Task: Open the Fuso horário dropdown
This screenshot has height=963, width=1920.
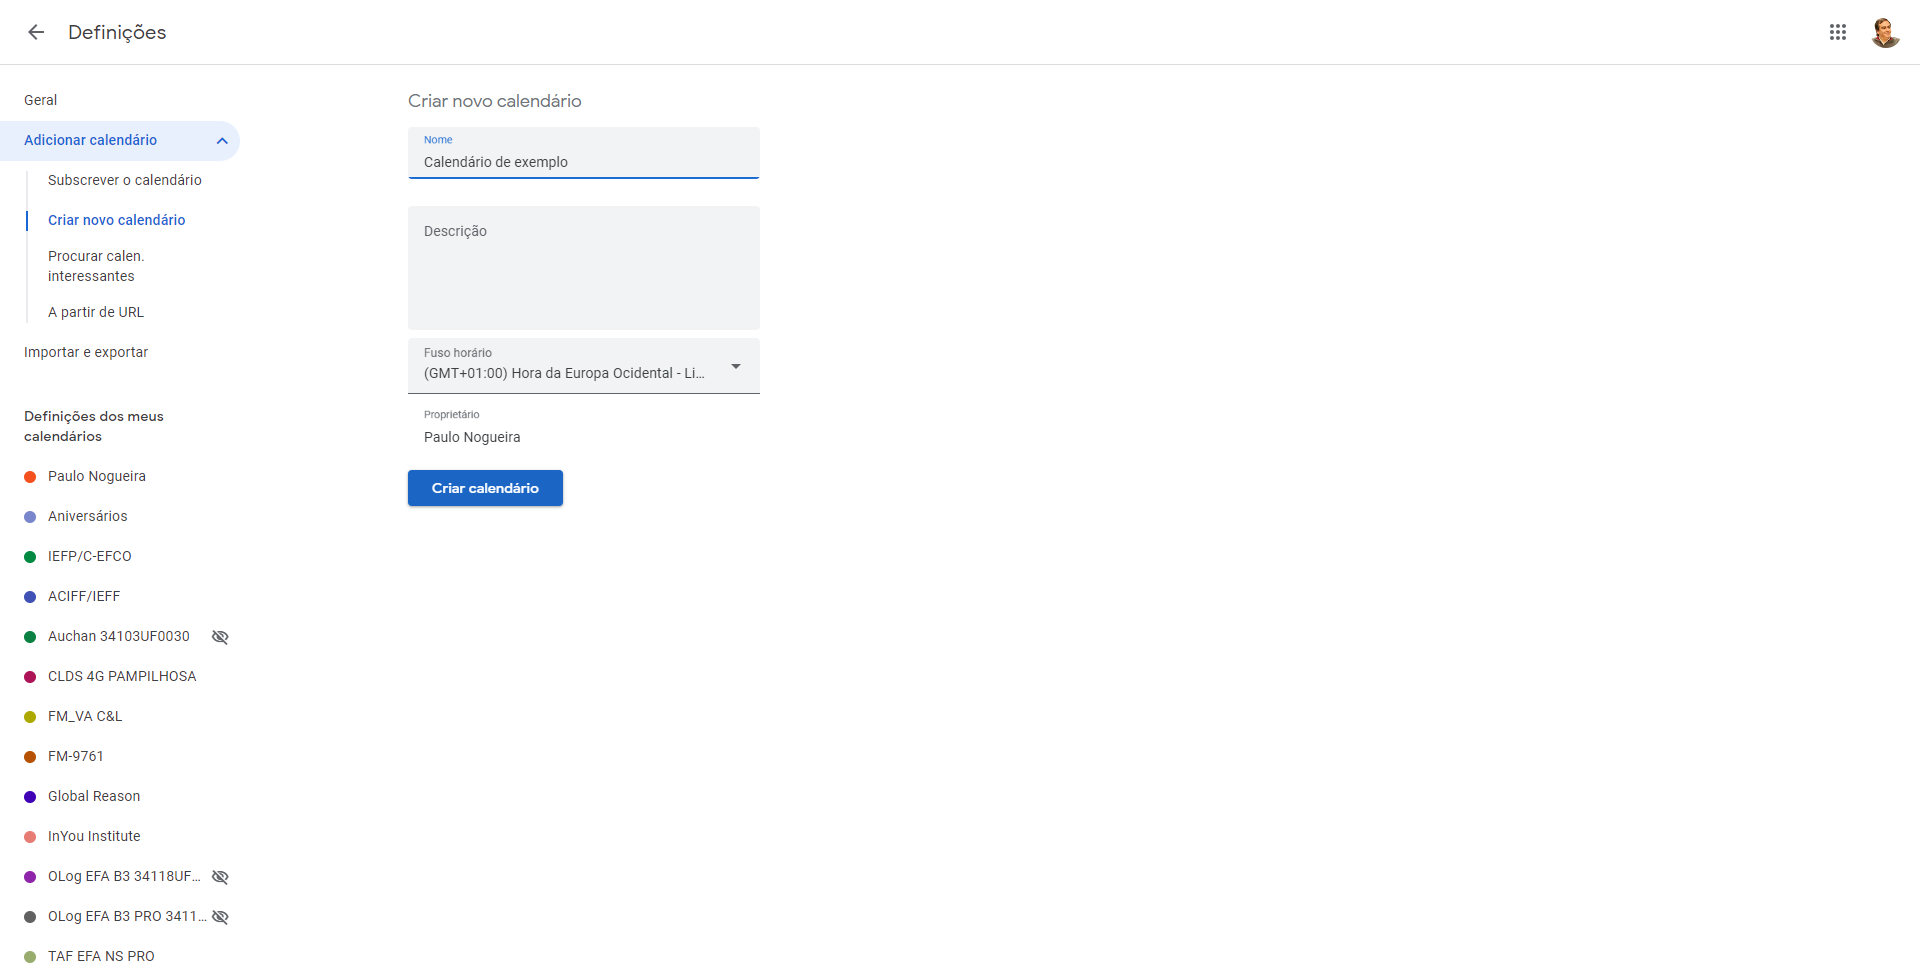Action: tap(584, 366)
